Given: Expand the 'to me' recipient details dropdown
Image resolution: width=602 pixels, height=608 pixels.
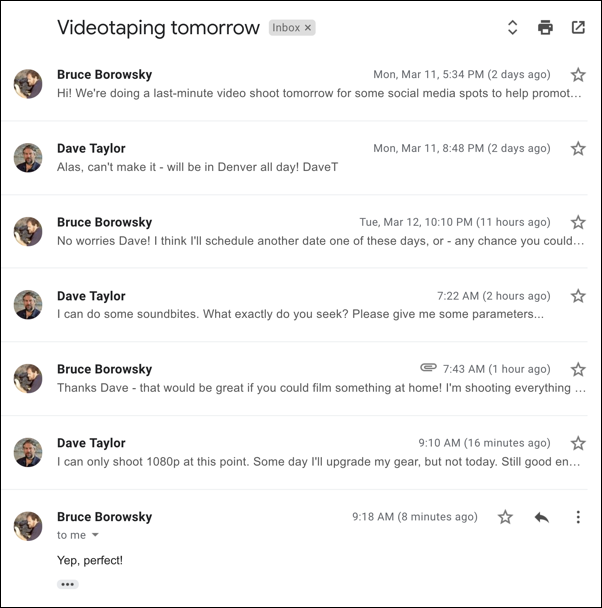Looking at the screenshot, I should 95,535.
